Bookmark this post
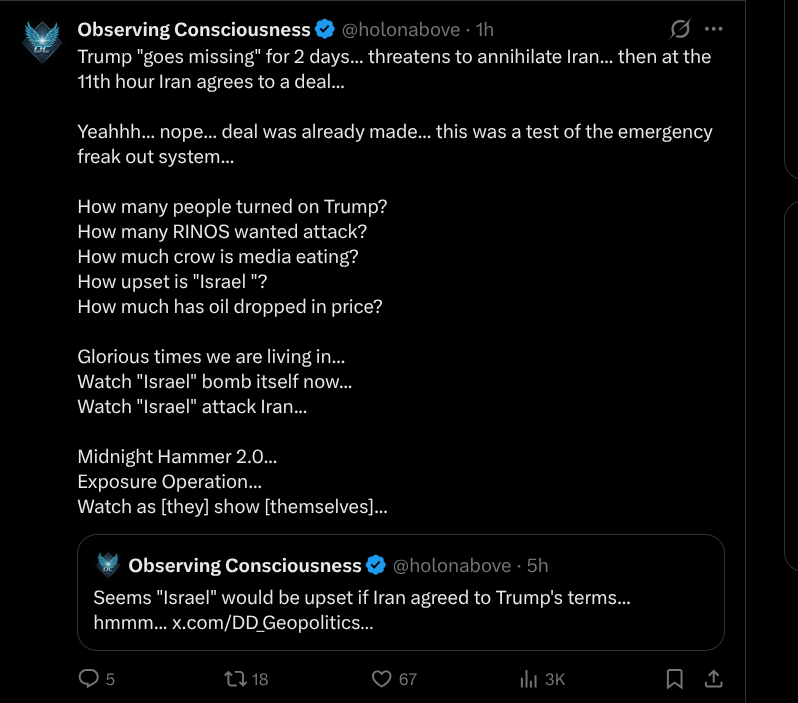Viewport: 798px width, 703px height. [x=675, y=679]
